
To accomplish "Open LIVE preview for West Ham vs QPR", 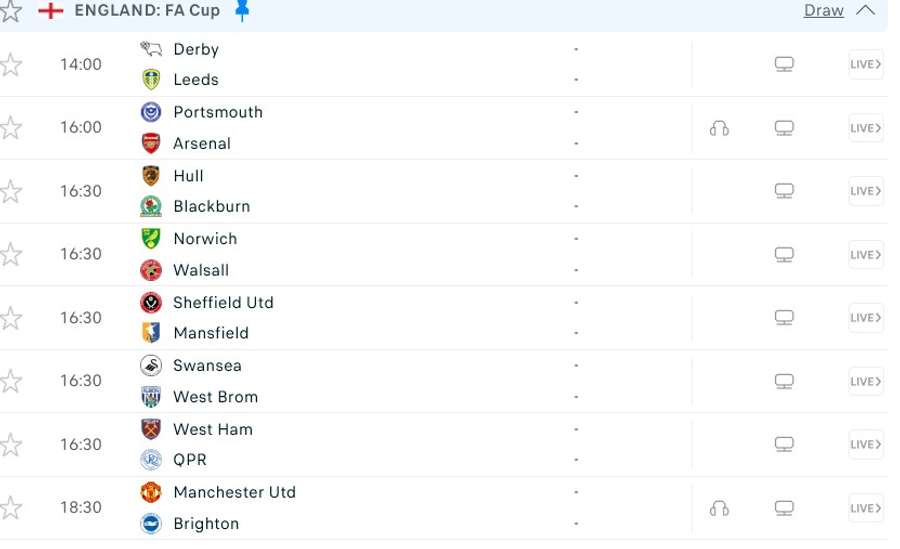I will (x=865, y=444).
